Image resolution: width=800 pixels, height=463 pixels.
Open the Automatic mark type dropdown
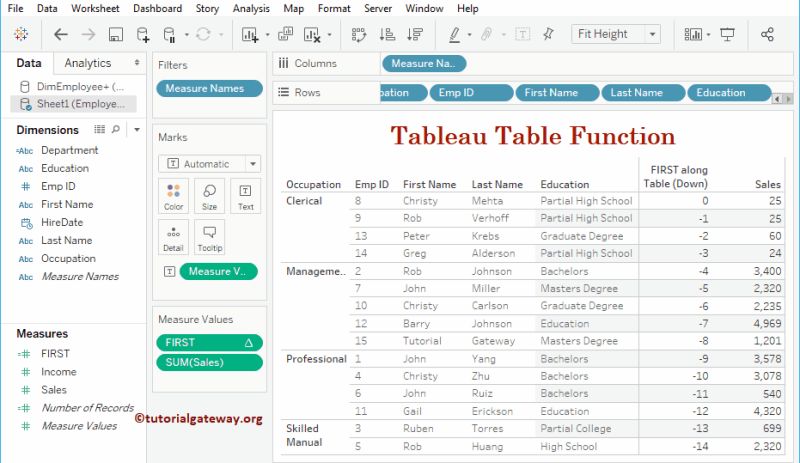[210, 164]
